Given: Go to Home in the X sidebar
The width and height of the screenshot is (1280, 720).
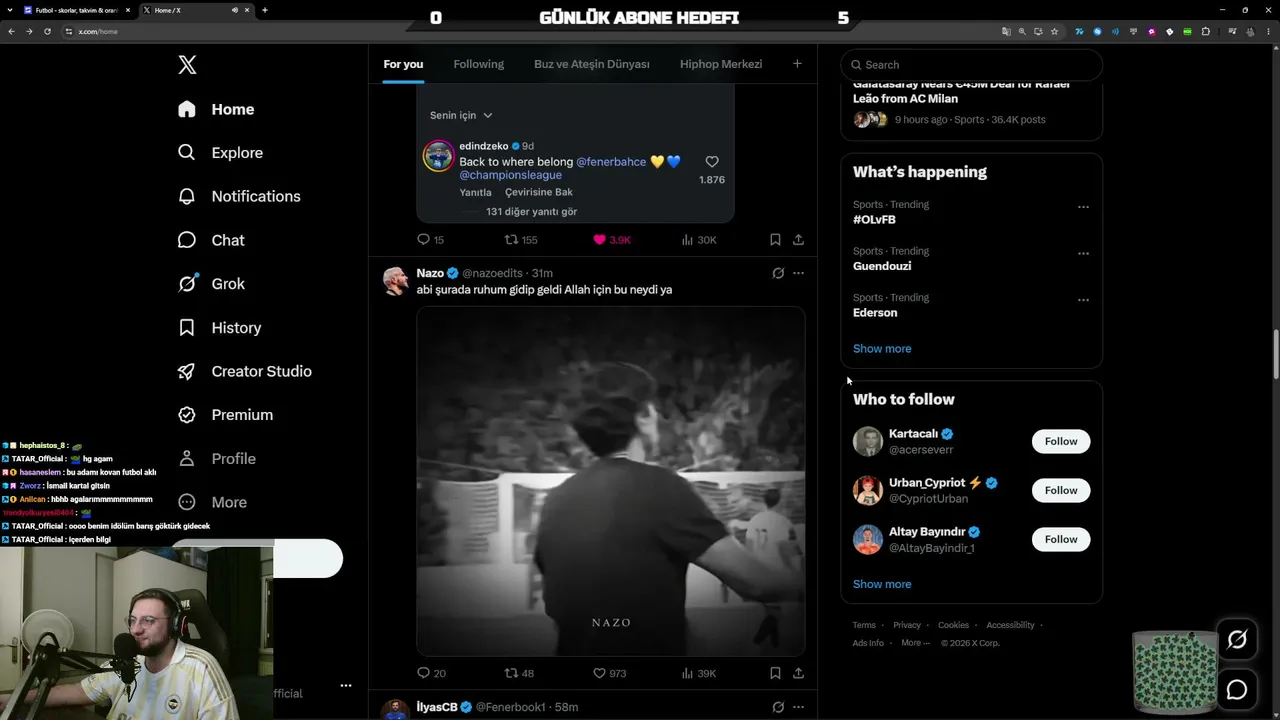Looking at the screenshot, I should [216, 109].
